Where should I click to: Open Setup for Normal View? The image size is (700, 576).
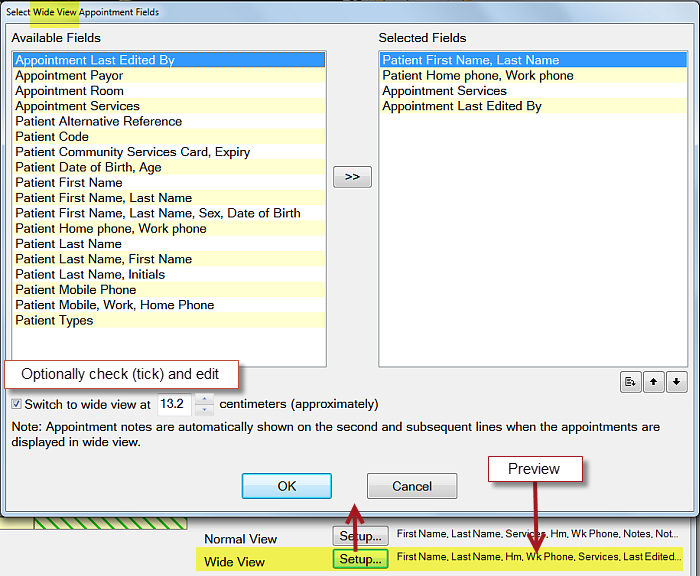tap(360, 536)
